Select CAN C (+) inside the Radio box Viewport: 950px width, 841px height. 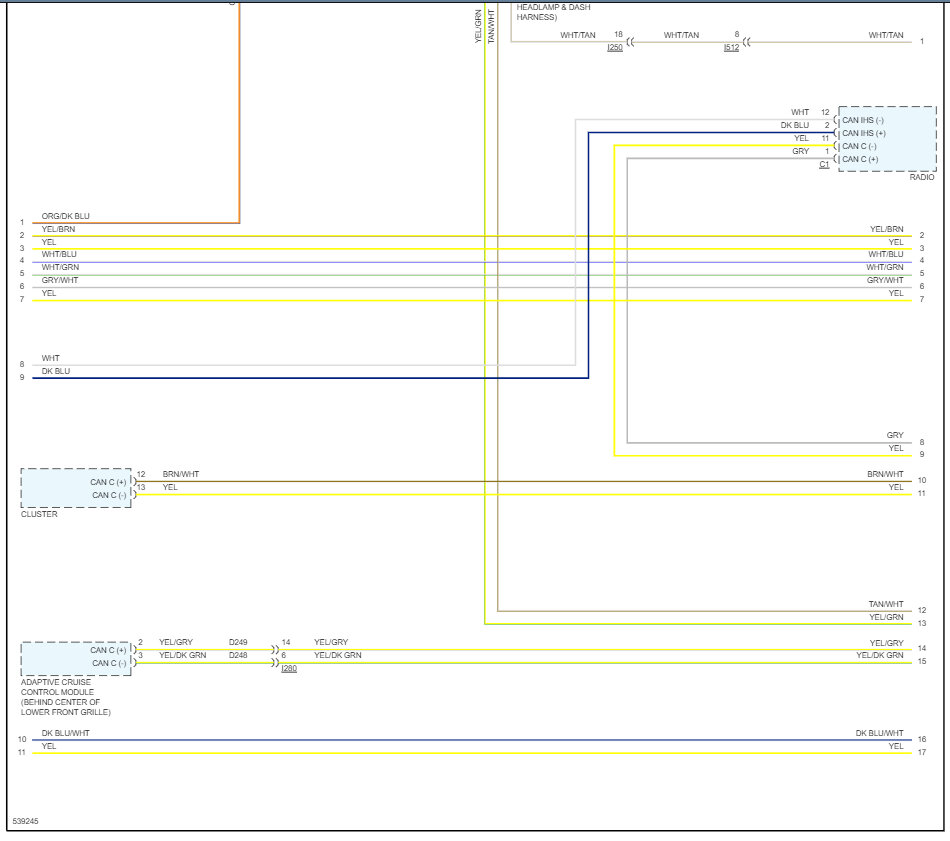coord(860,159)
